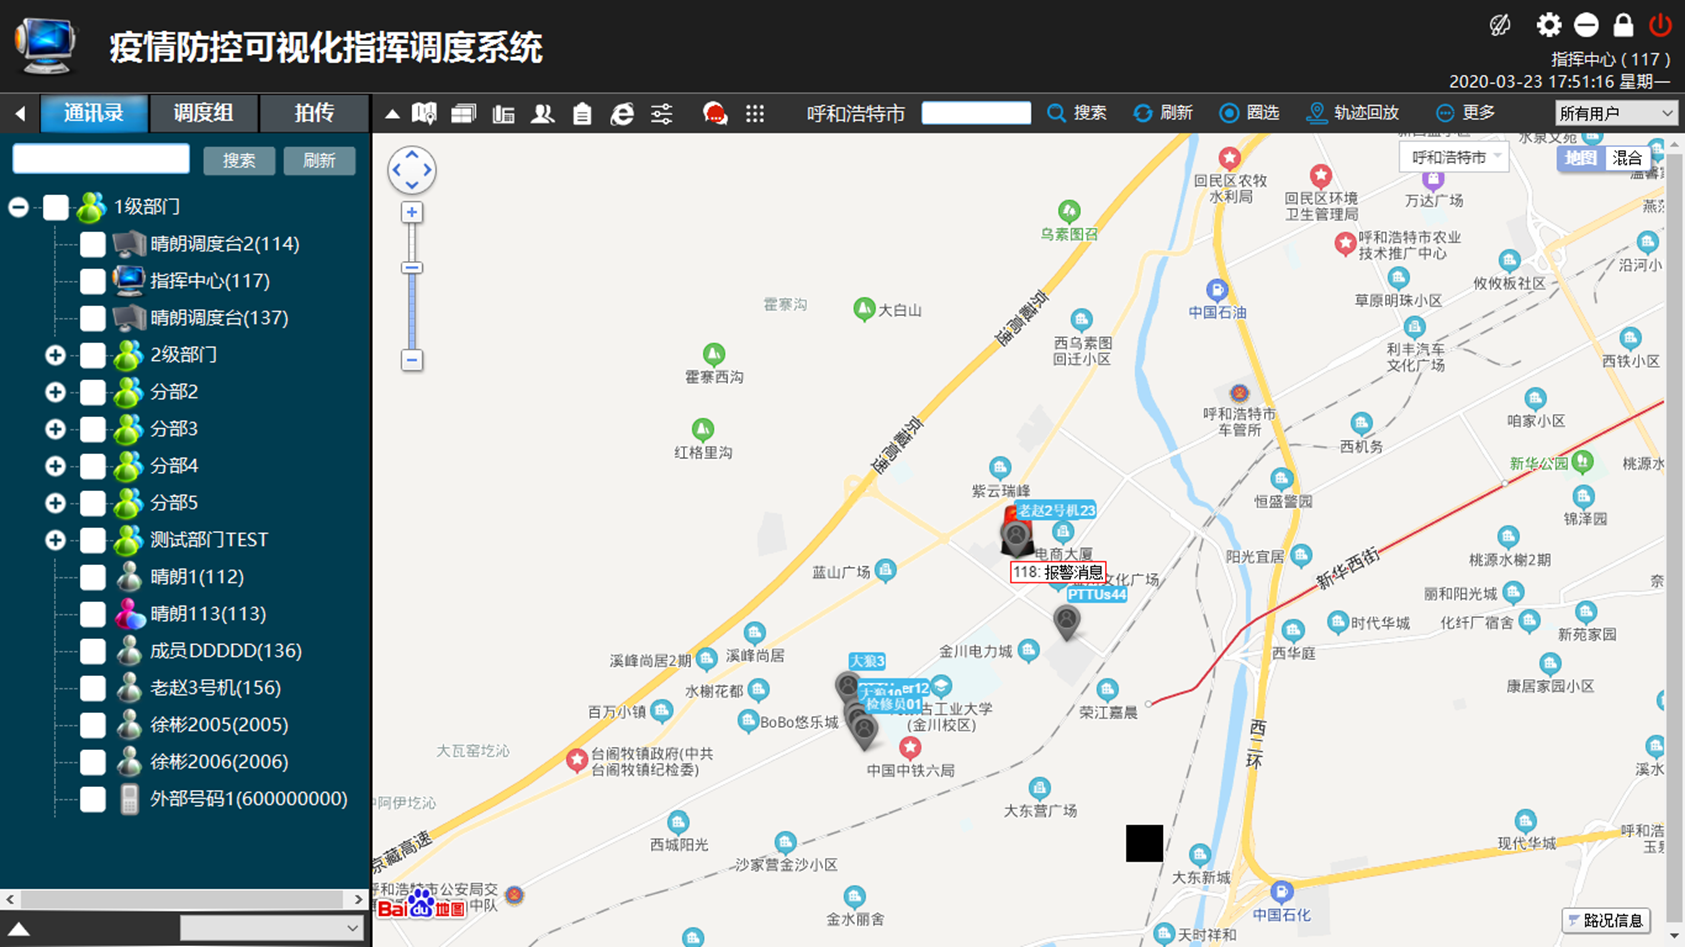This screenshot has width=1685, height=947.
Task: Check the 1级部门 checkbox
Action: click(56, 207)
